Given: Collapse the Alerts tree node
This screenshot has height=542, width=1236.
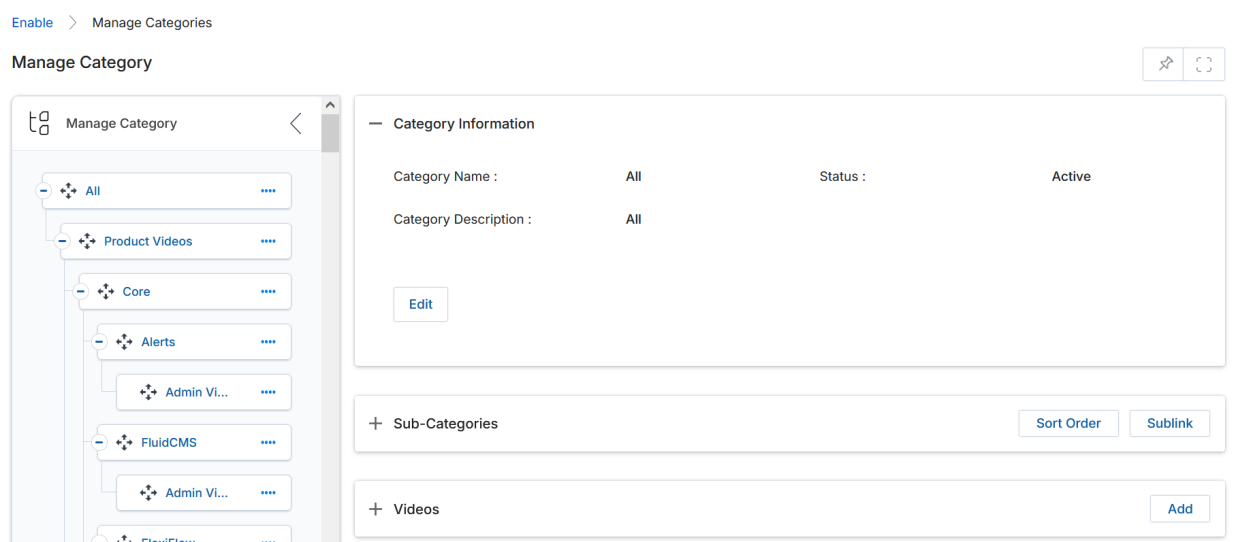Looking at the screenshot, I should pyautogui.click(x=99, y=342).
